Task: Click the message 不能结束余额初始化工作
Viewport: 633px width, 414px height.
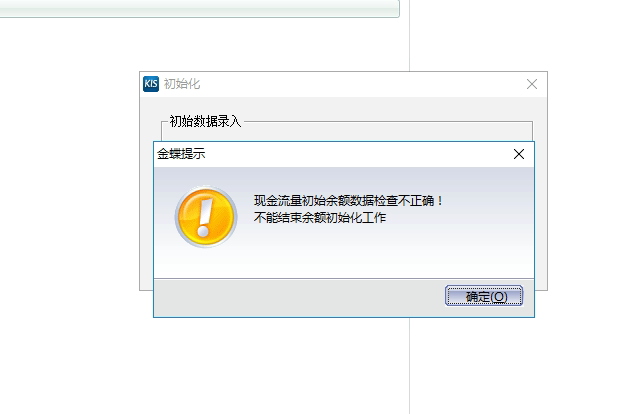Action: click(320, 218)
